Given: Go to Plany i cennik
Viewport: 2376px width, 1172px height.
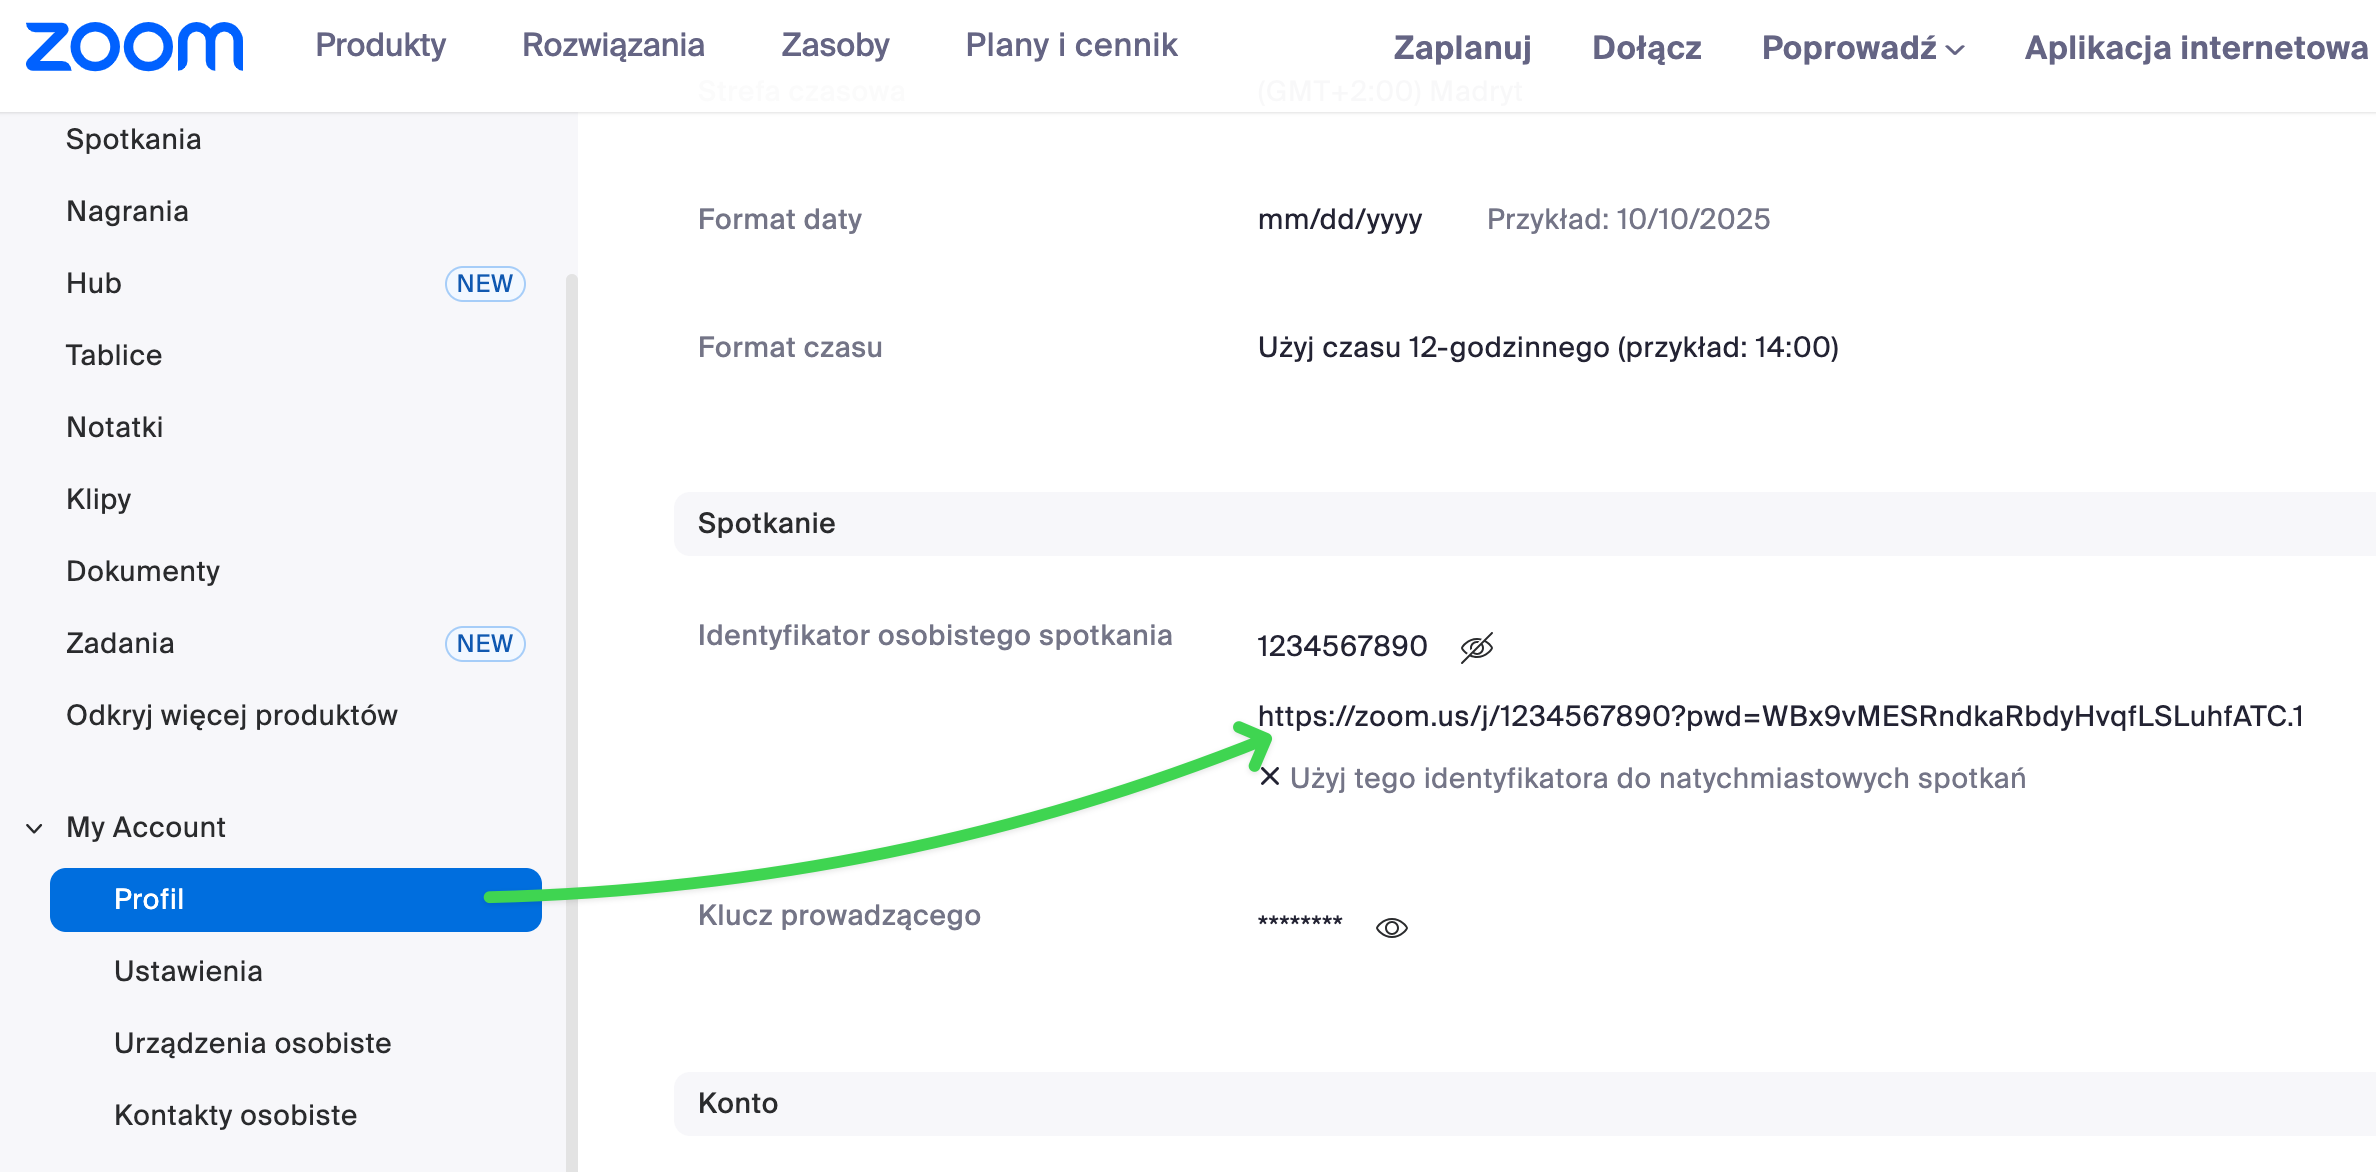Looking at the screenshot, I should [x=1071, y=45].
